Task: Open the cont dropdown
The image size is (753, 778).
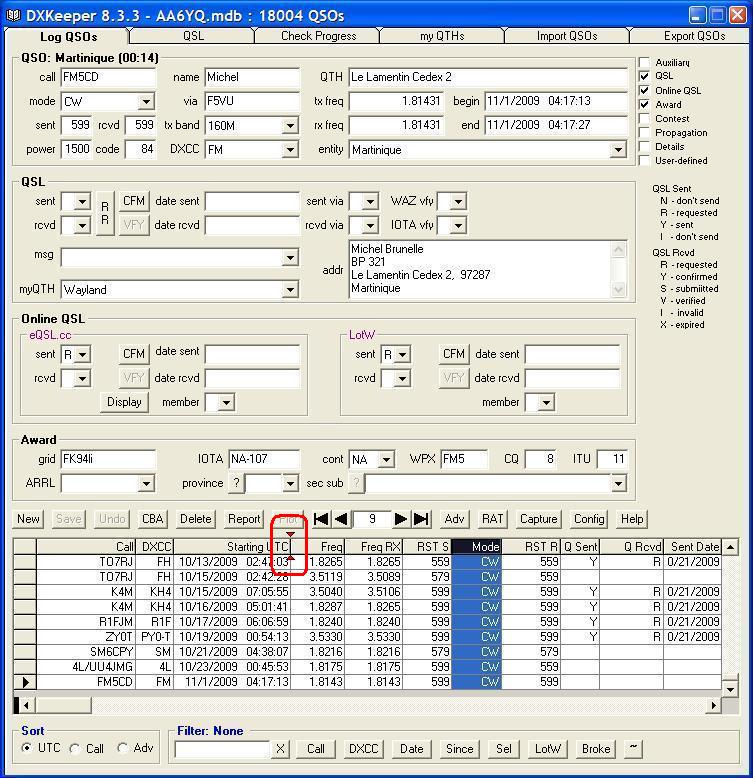Action: pos(386,459)
